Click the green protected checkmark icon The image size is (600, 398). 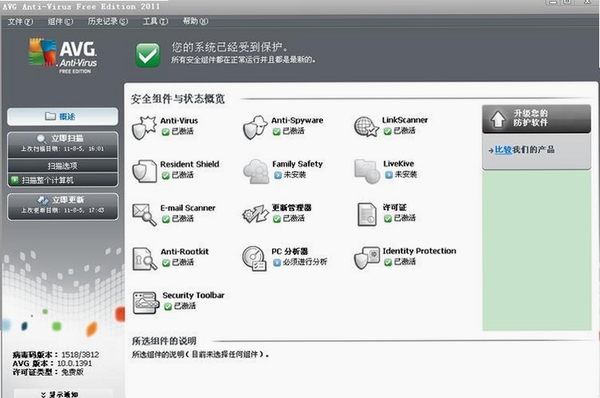coord(148,55)
